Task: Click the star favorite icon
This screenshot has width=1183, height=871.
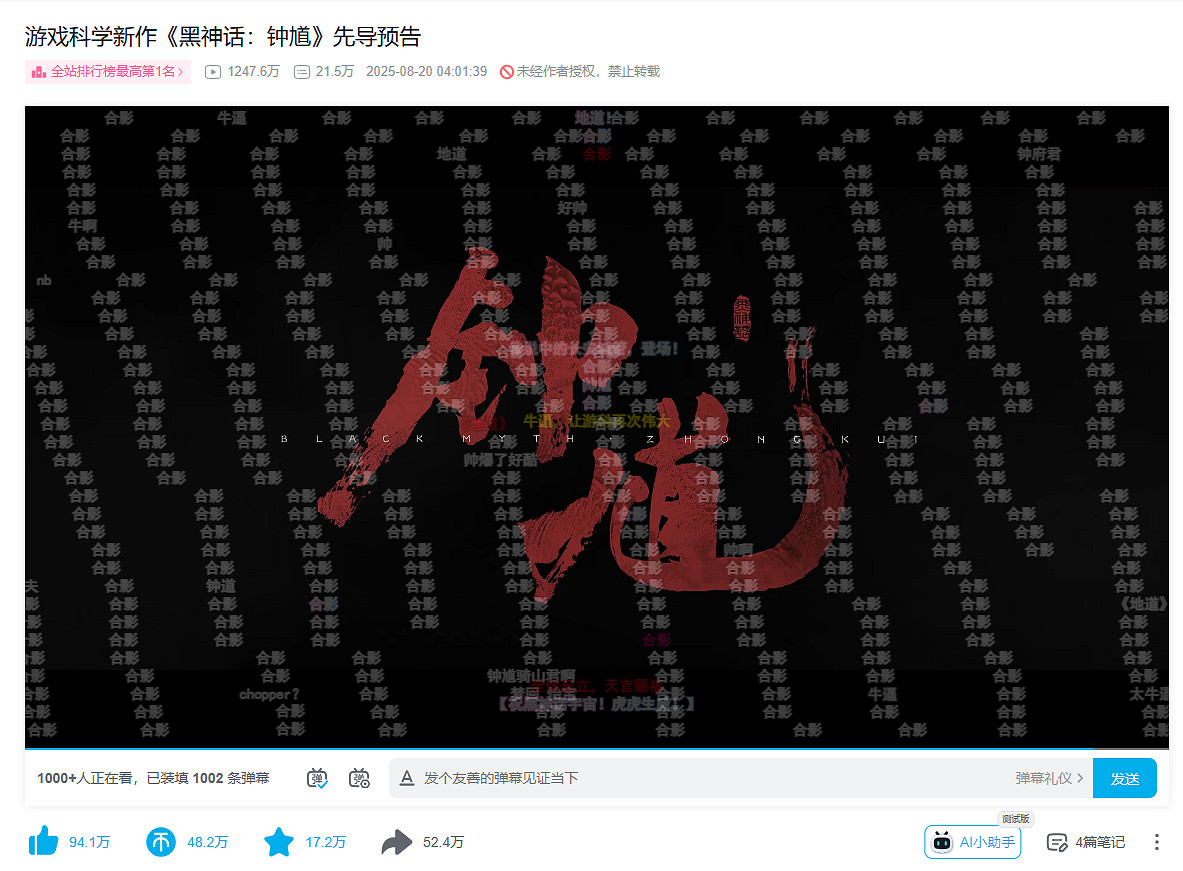Action: [280, 842]
